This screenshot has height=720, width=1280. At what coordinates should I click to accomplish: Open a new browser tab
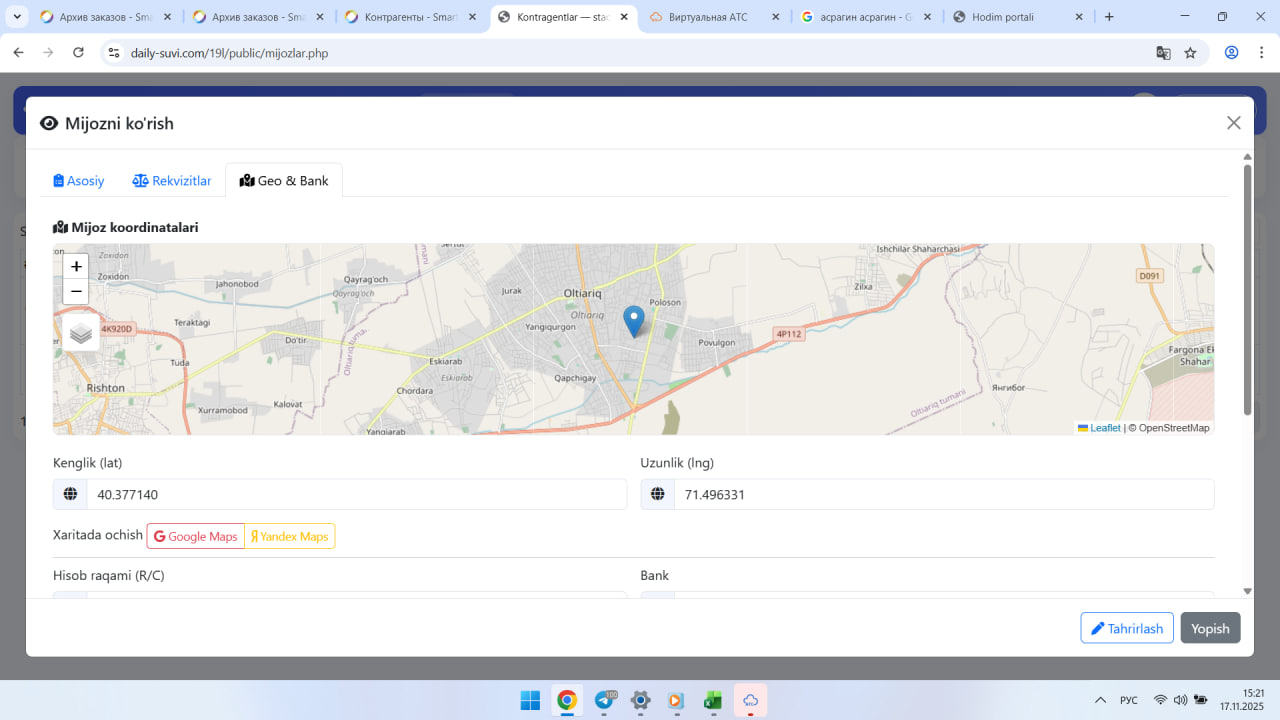(x=1109, y=17)
